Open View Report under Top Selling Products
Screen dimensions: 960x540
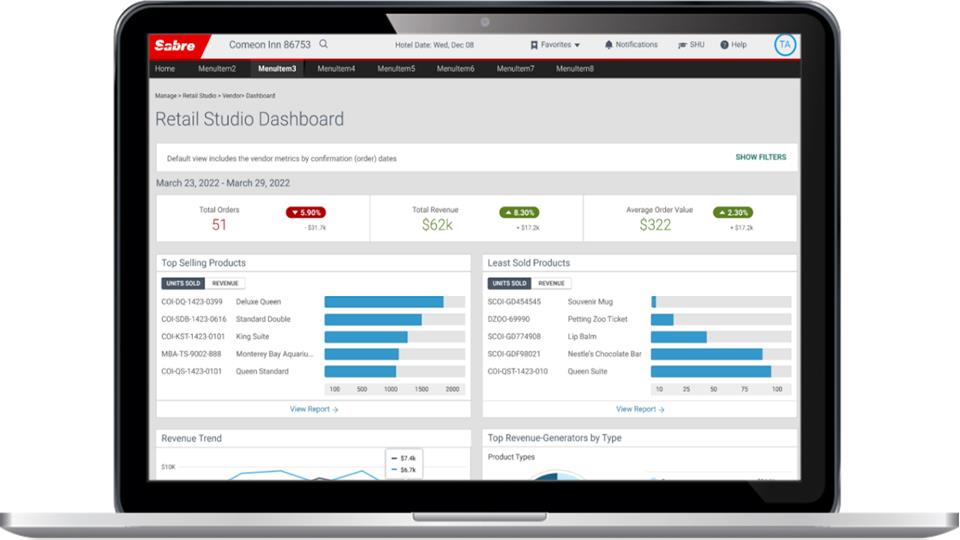[313, 409]
